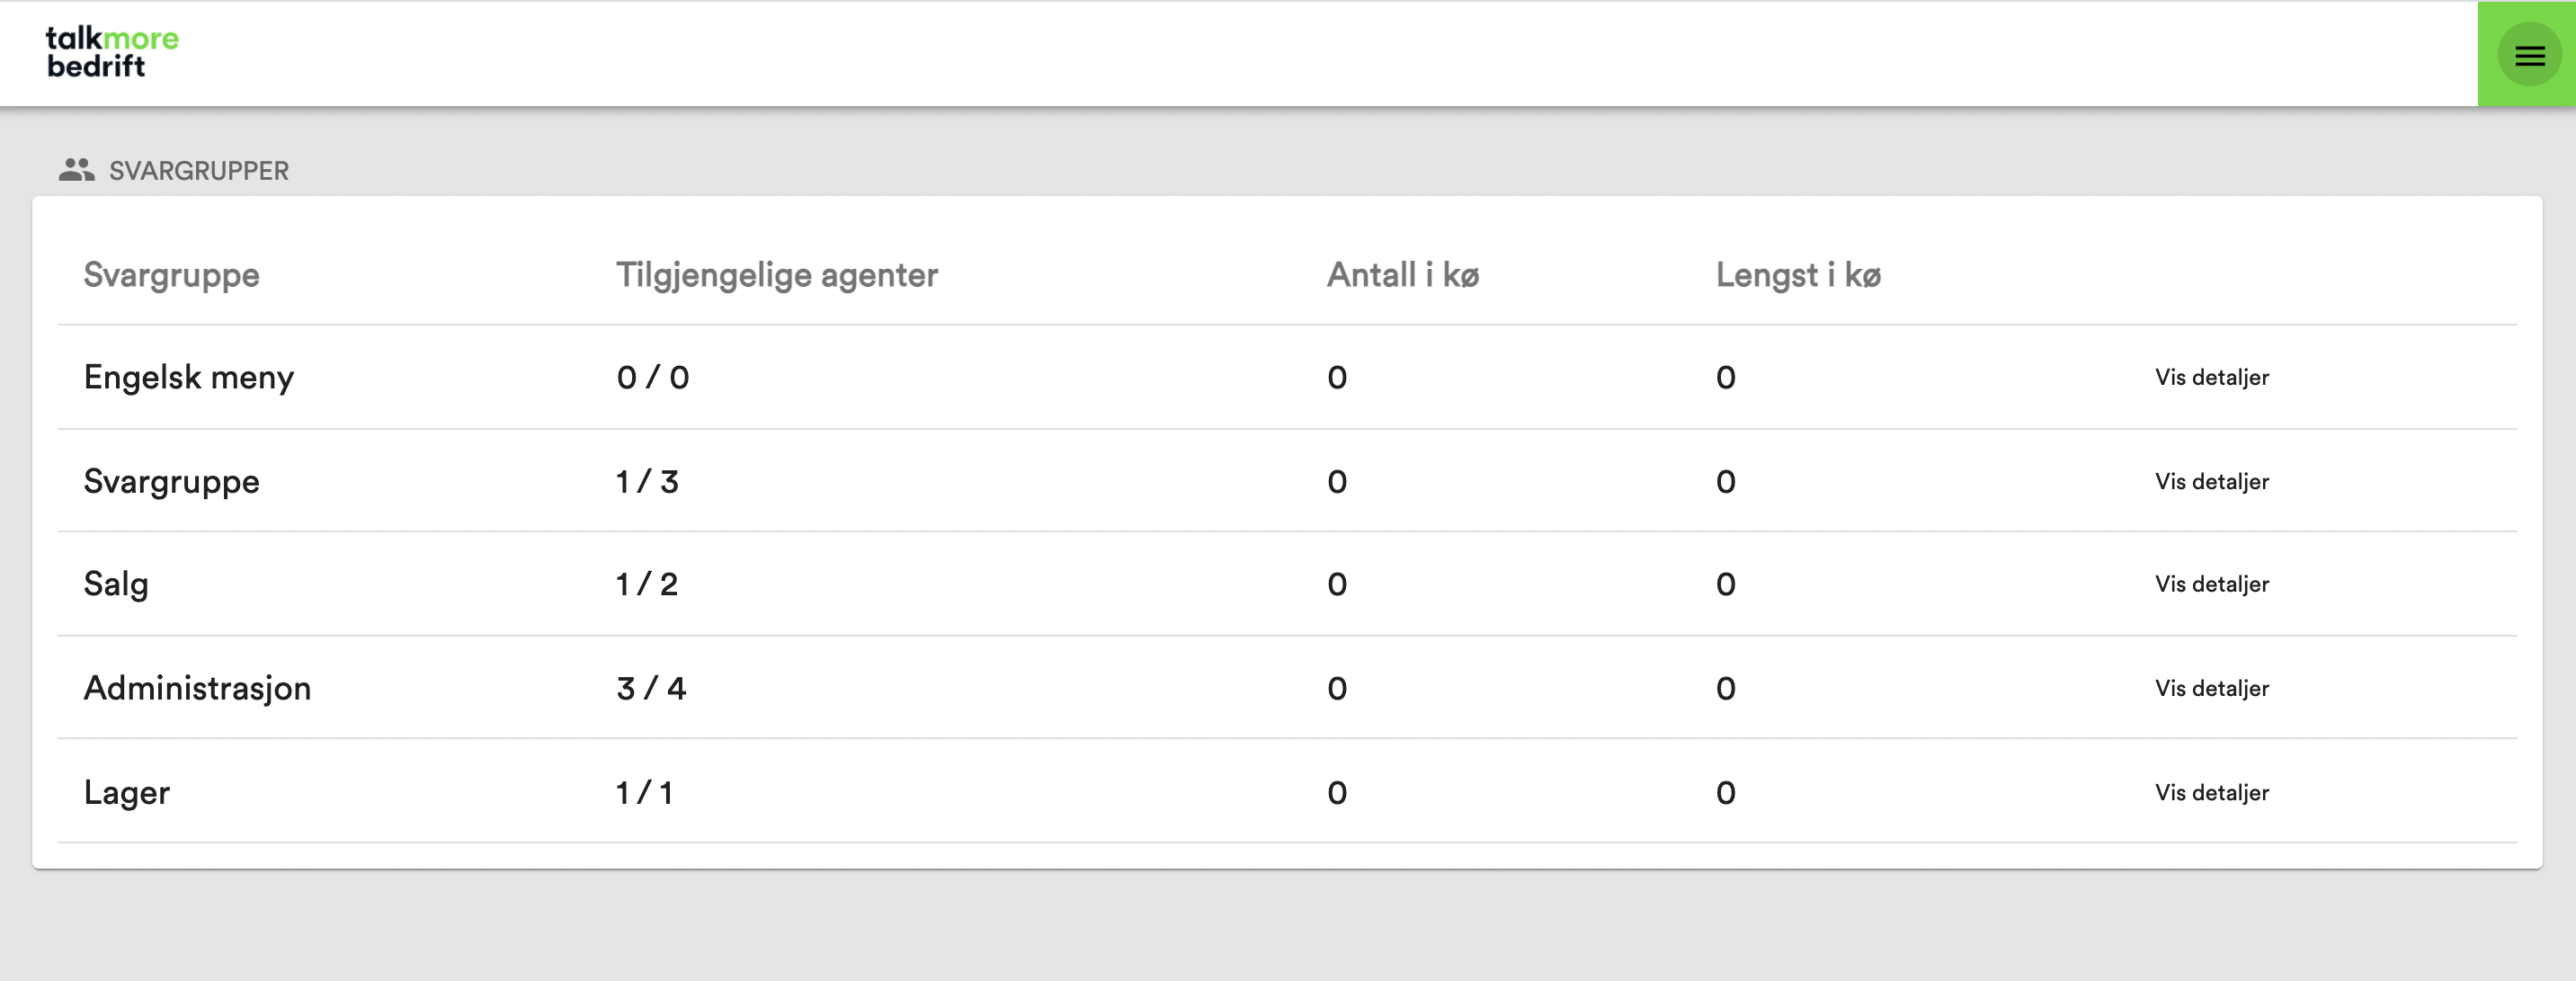Click the Lengst i kø header
Image resolution: width=2576 pixels, height=981 pixels.
tap(1798, 275)
